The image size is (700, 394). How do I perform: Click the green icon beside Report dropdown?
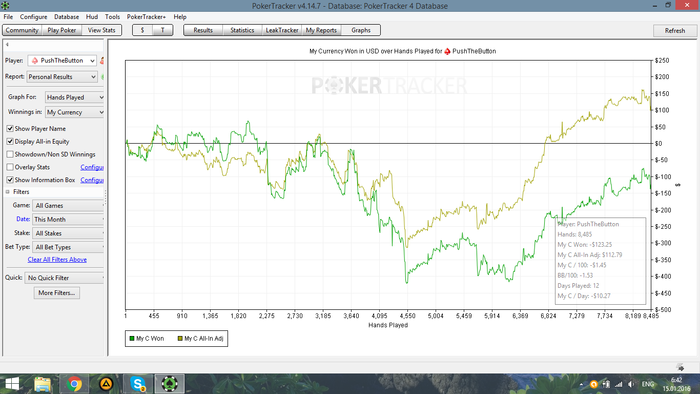tap(102, 77)
